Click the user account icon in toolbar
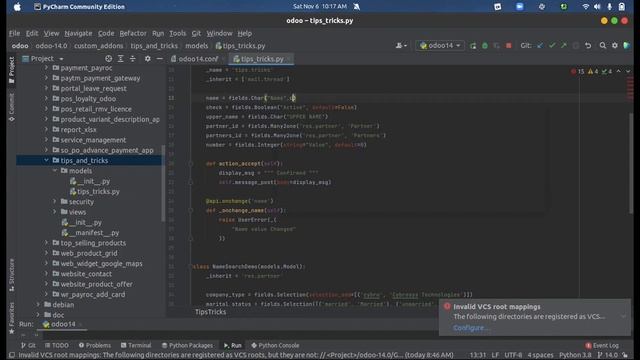Screen dimensions: 640x360 point(401,46)
